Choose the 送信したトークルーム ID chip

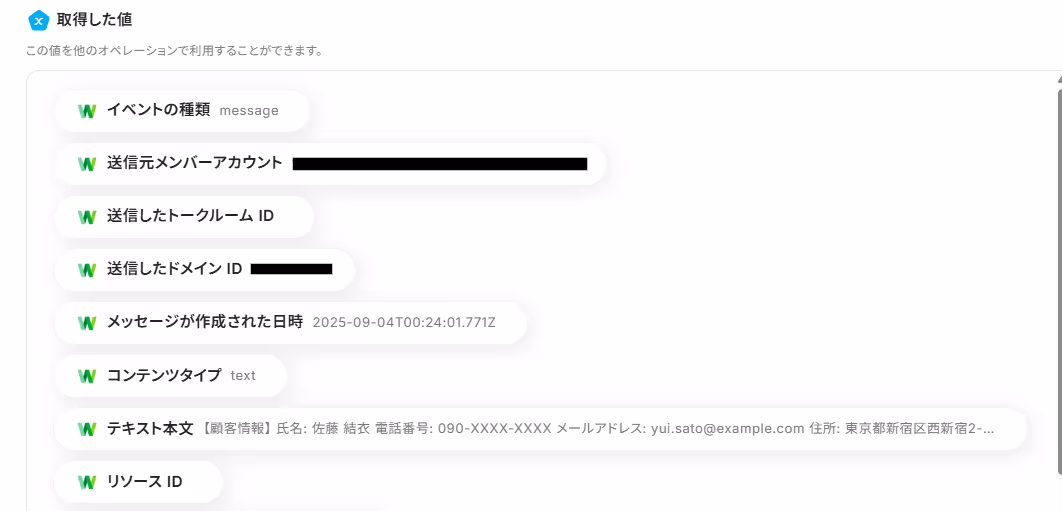tap(184, 217)
